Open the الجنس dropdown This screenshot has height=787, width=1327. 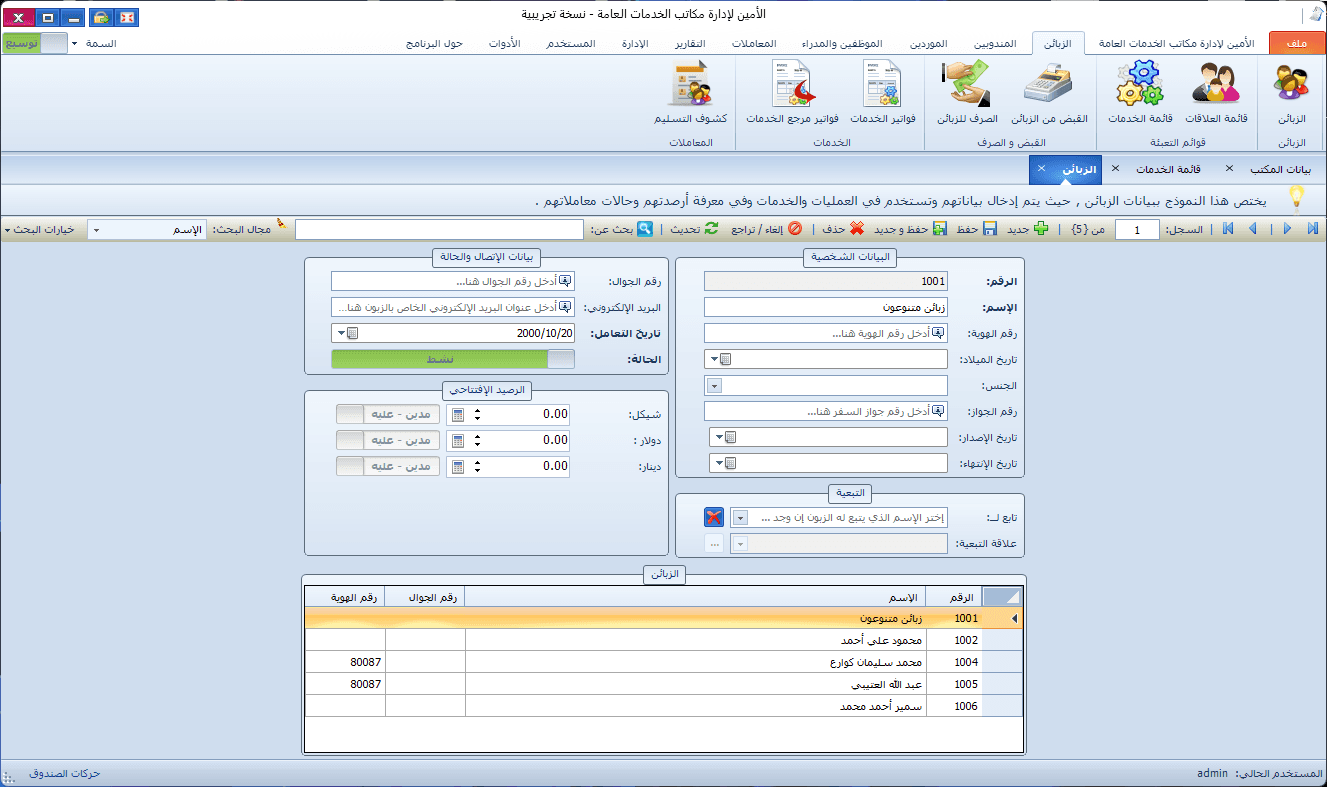[x=714, y=385]
